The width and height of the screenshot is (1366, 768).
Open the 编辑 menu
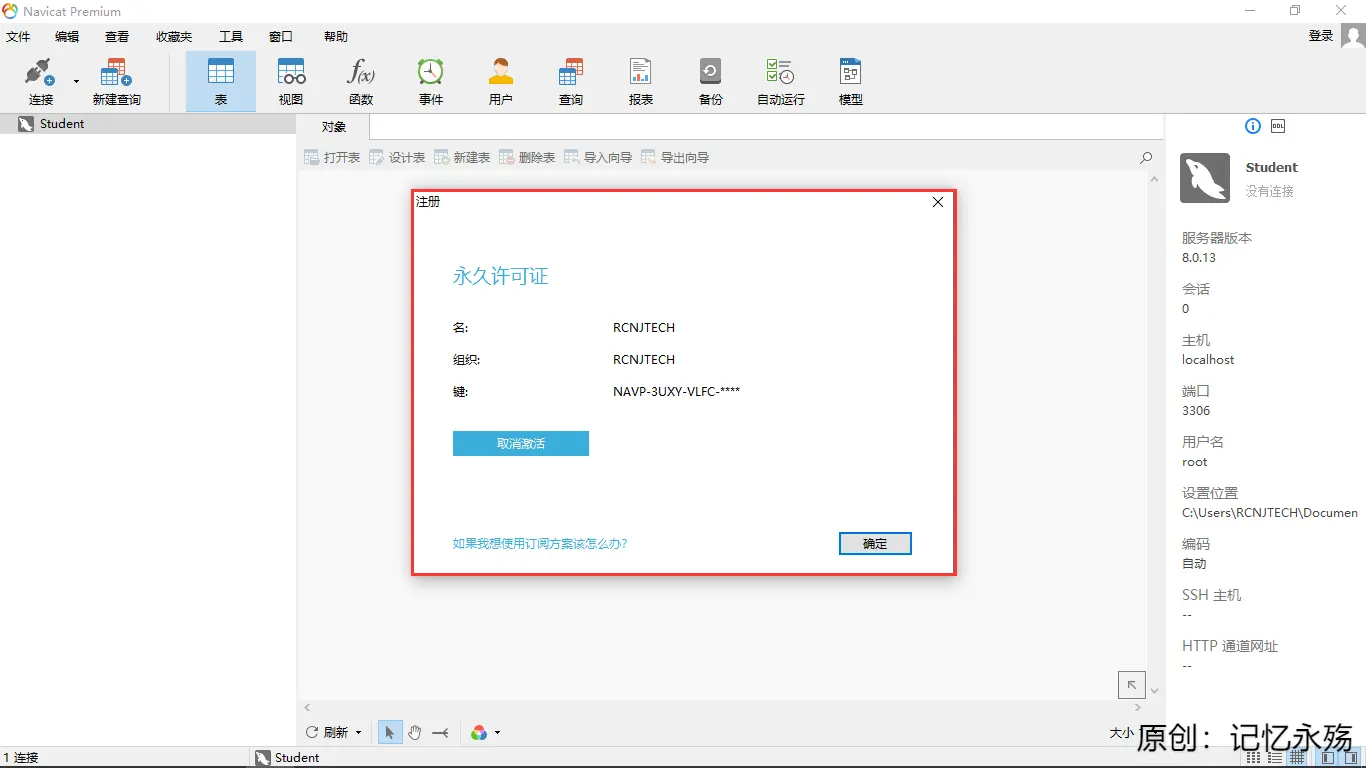pyautogui.click(x=67, y=37)
